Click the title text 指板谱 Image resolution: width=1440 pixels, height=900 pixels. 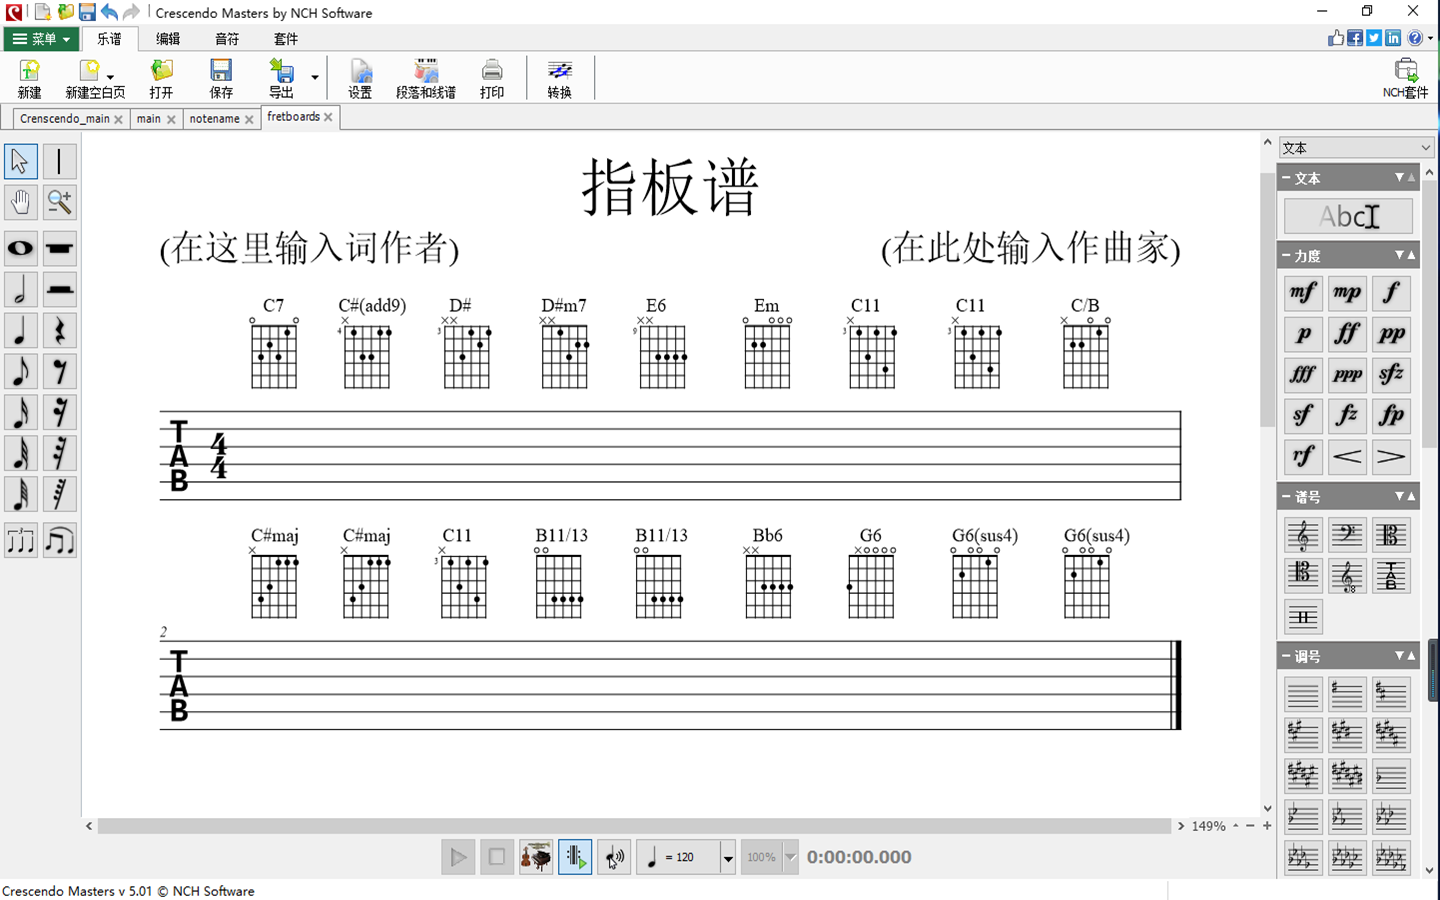670,187
